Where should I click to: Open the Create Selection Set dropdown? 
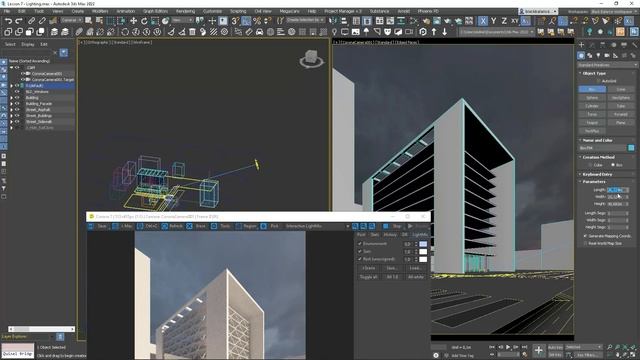305,20
